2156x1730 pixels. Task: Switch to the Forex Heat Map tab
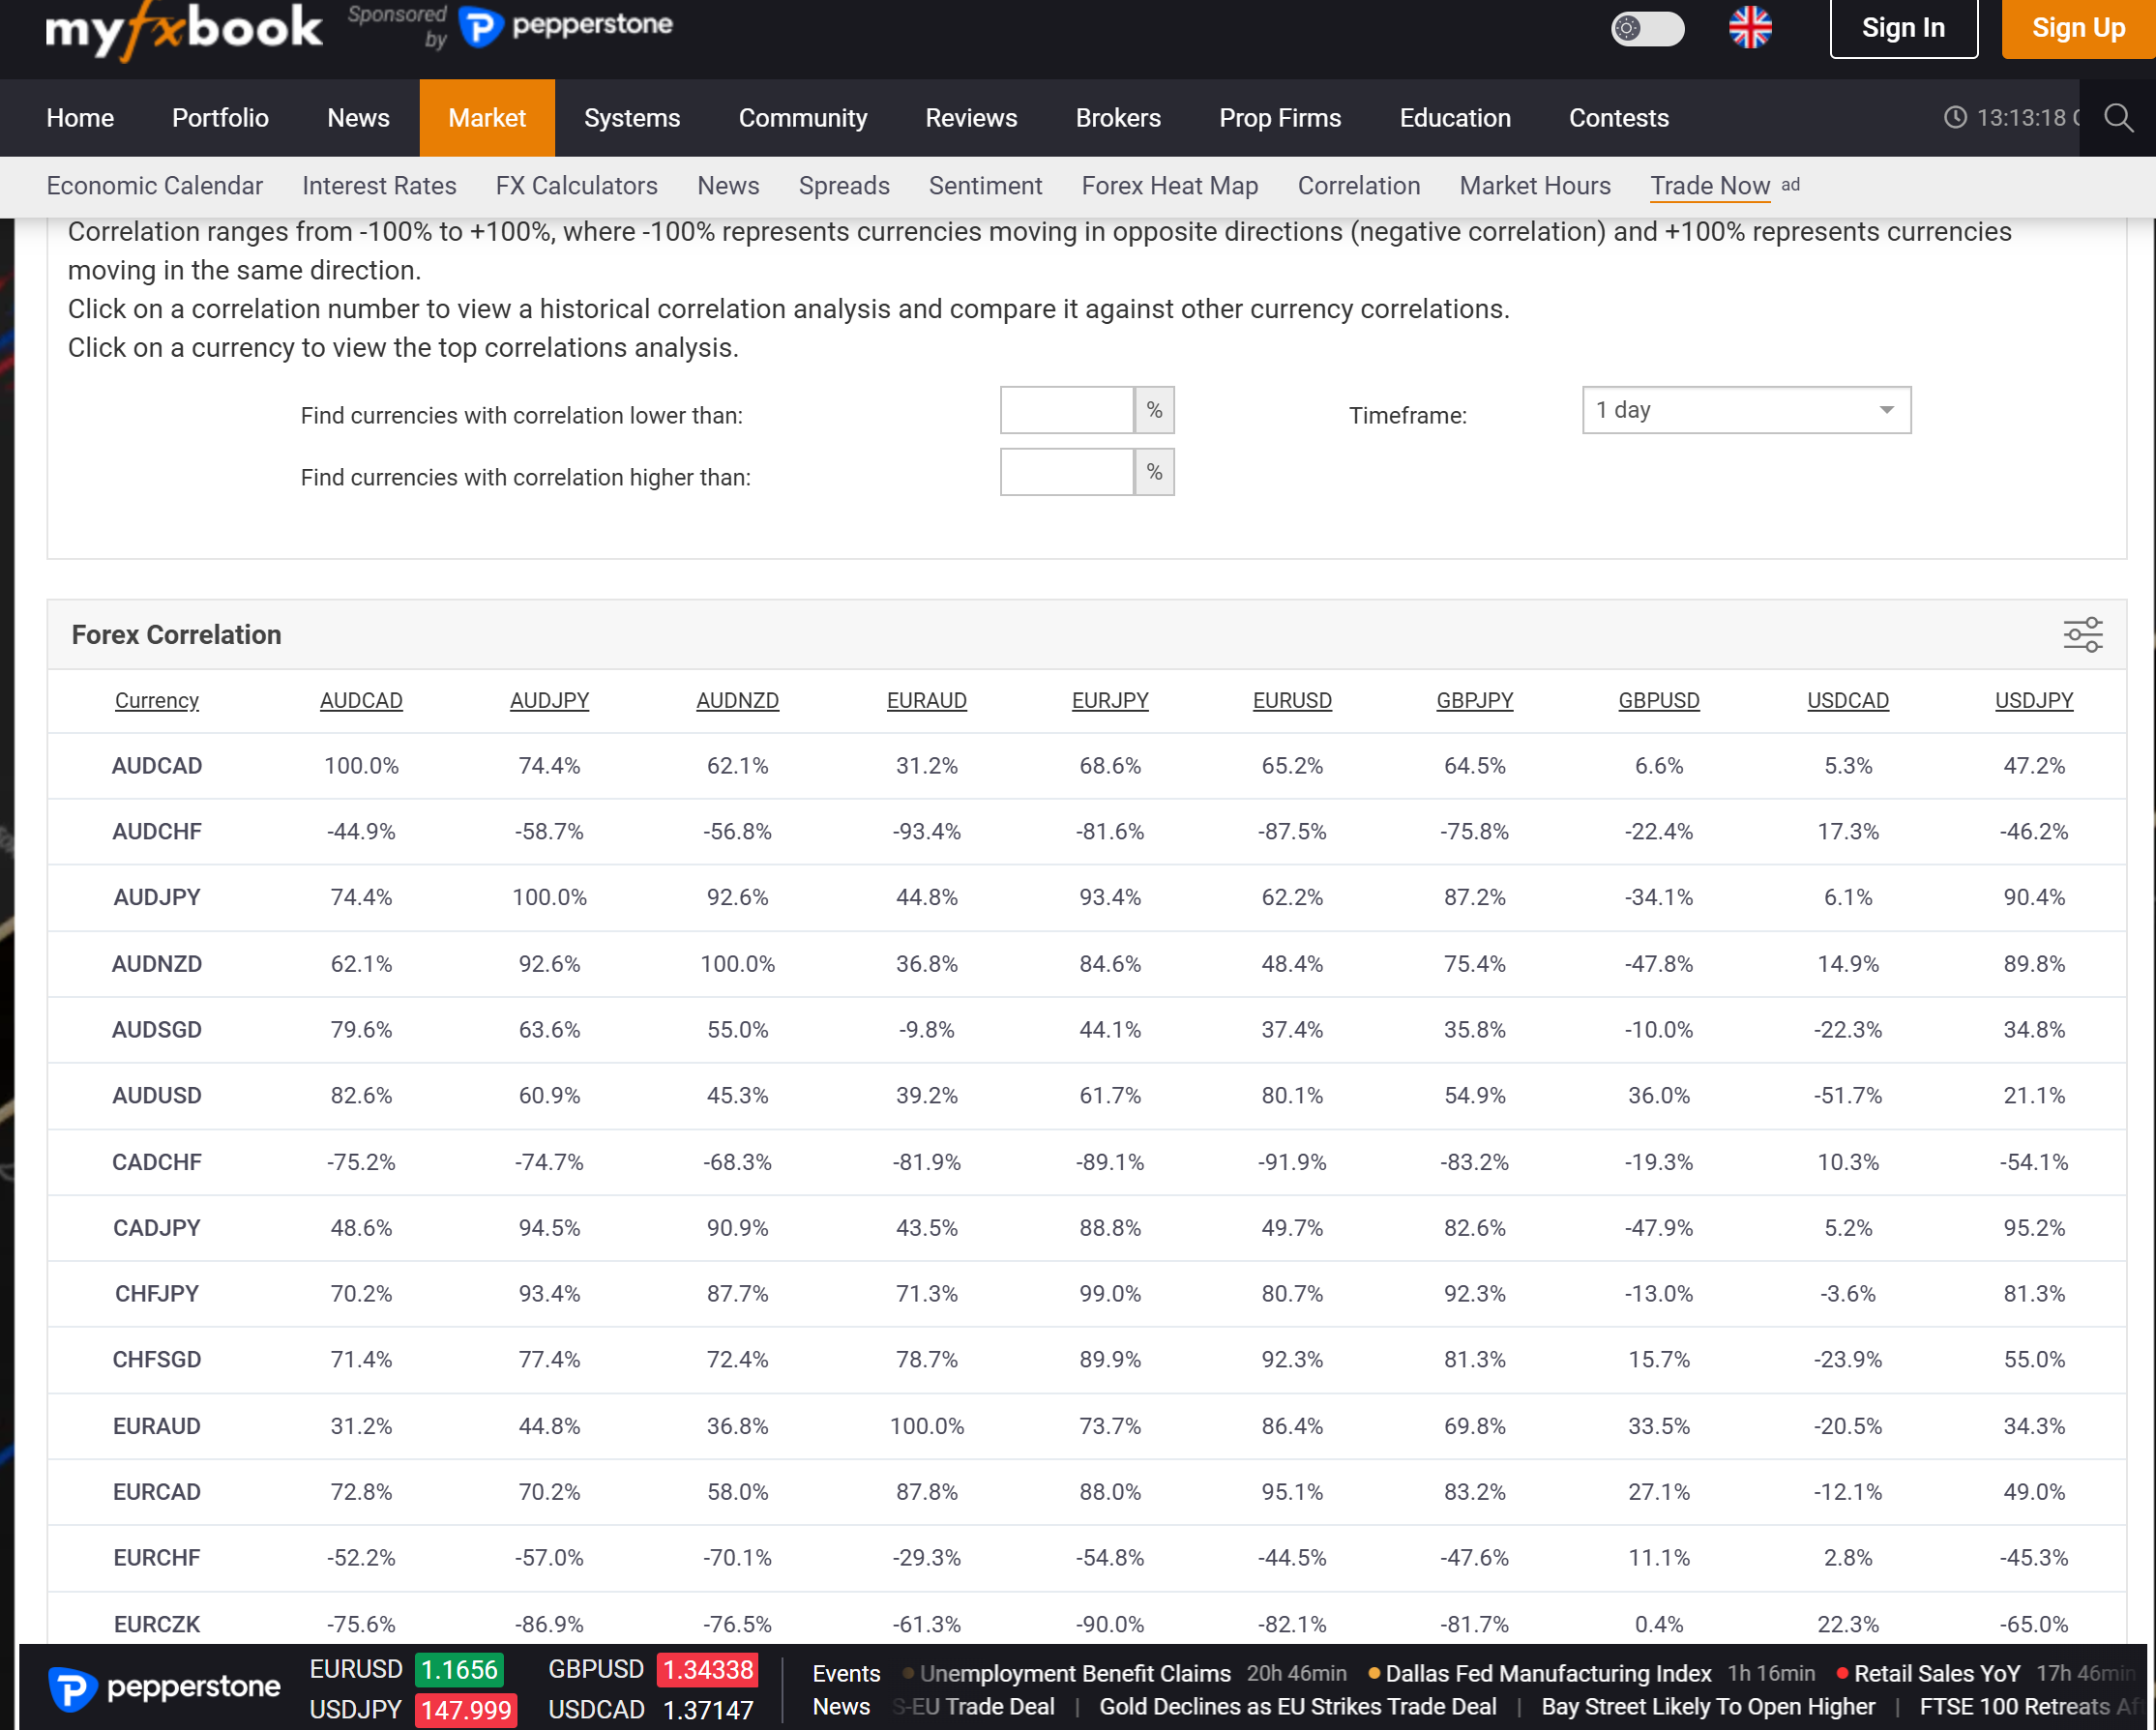[x=1169, y=186]
